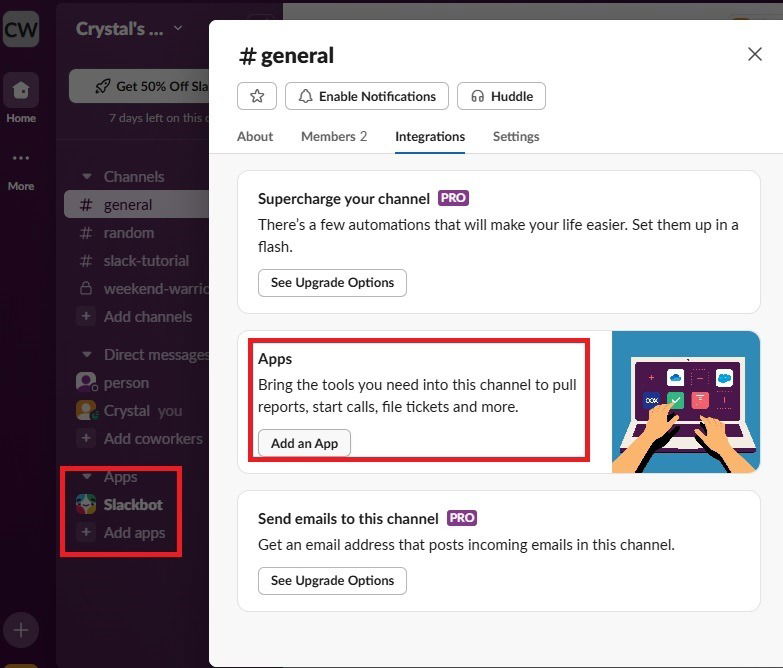Click the '7 days left on this' text
The image size is (783, 668).
point(158,118)
